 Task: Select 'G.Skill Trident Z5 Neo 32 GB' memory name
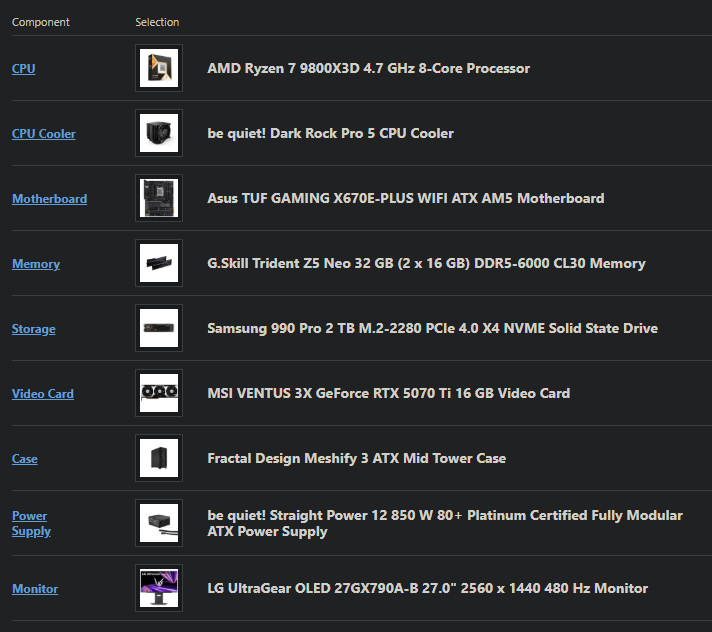426,263
